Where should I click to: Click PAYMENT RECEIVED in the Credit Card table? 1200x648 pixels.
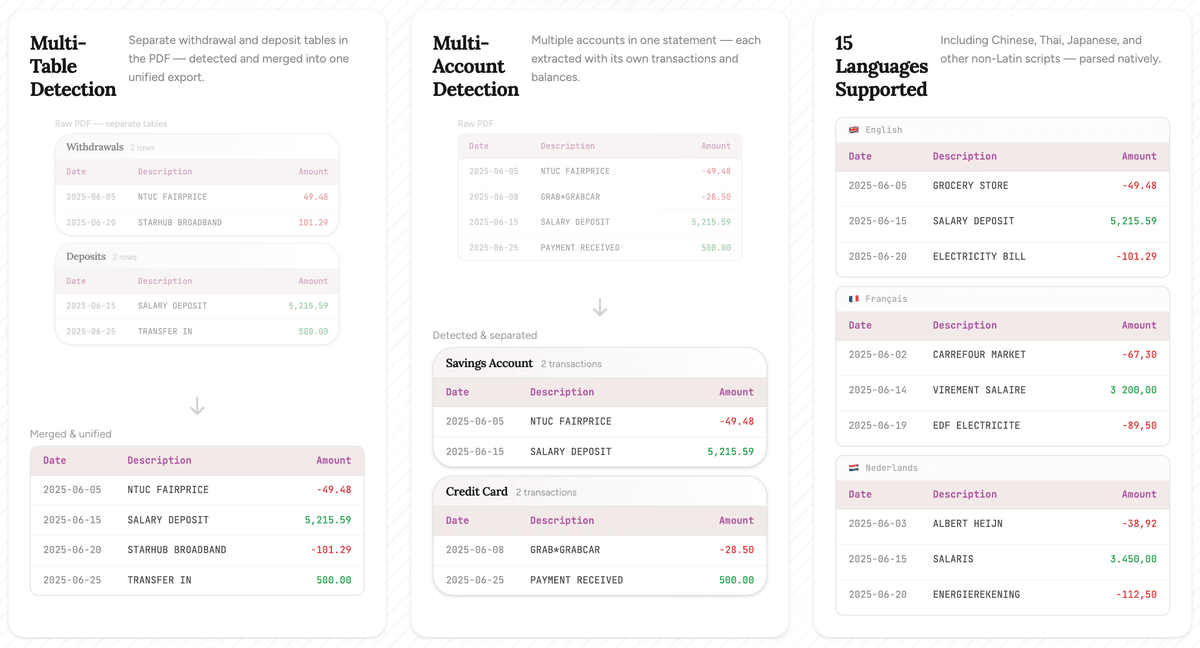pos(576,580)
